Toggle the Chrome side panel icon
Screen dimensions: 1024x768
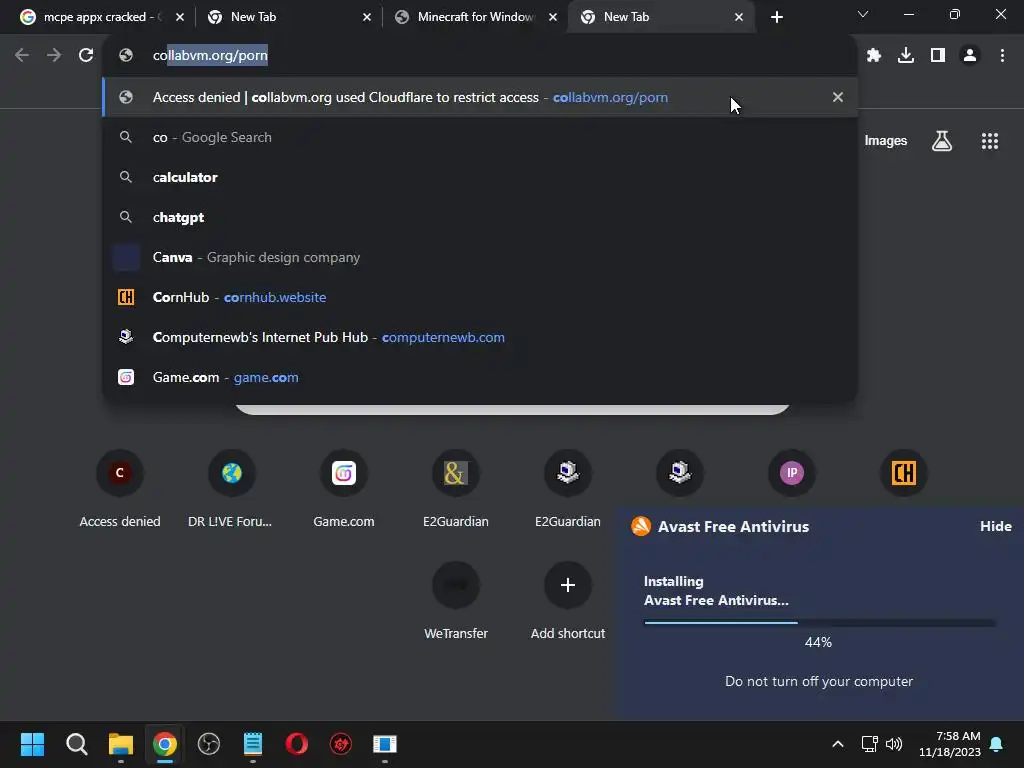[x=938, y=55]
